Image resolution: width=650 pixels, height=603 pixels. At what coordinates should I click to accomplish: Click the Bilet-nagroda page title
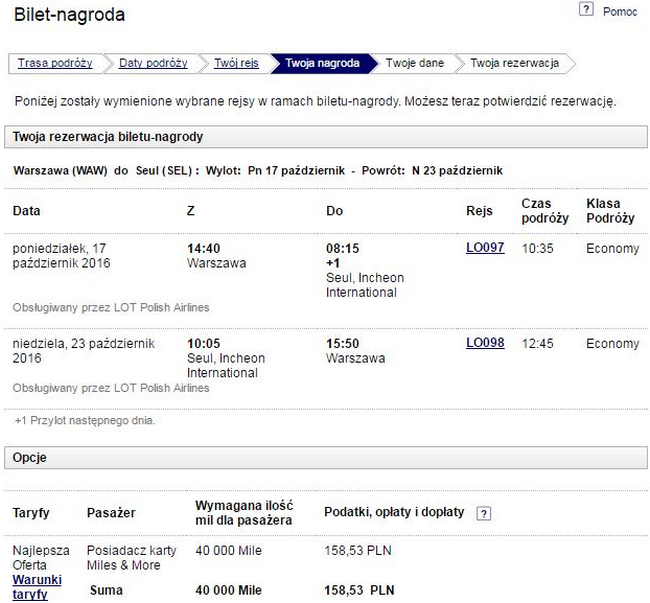click(69, 15)
